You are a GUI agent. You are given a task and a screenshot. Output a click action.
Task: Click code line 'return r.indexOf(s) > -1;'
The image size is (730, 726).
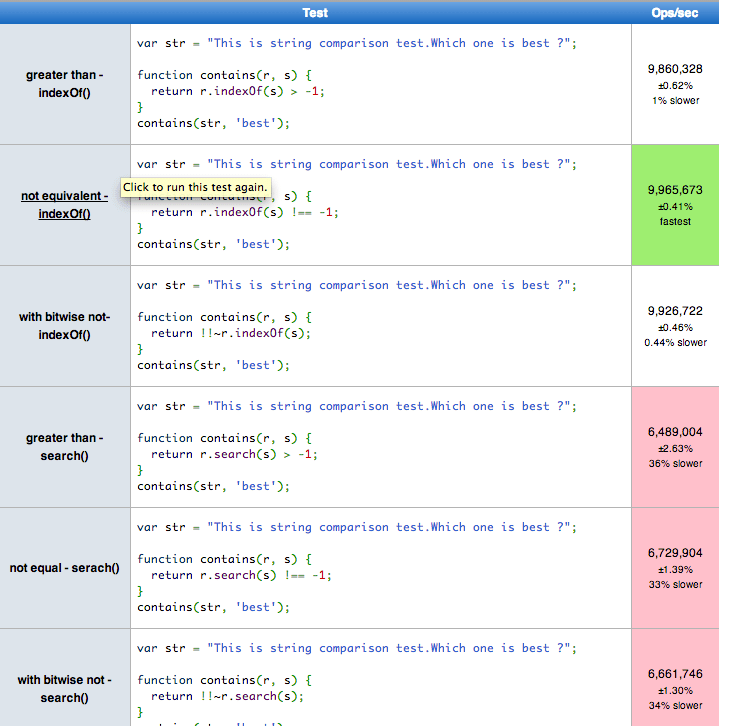coord(237,91)
